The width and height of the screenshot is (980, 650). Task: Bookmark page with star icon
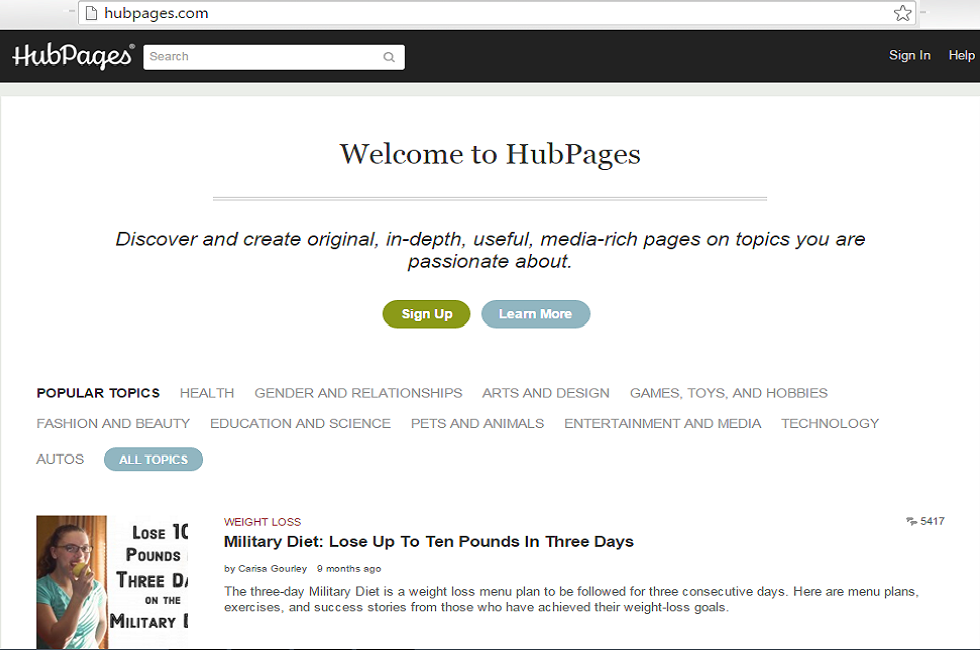(902, 13)
